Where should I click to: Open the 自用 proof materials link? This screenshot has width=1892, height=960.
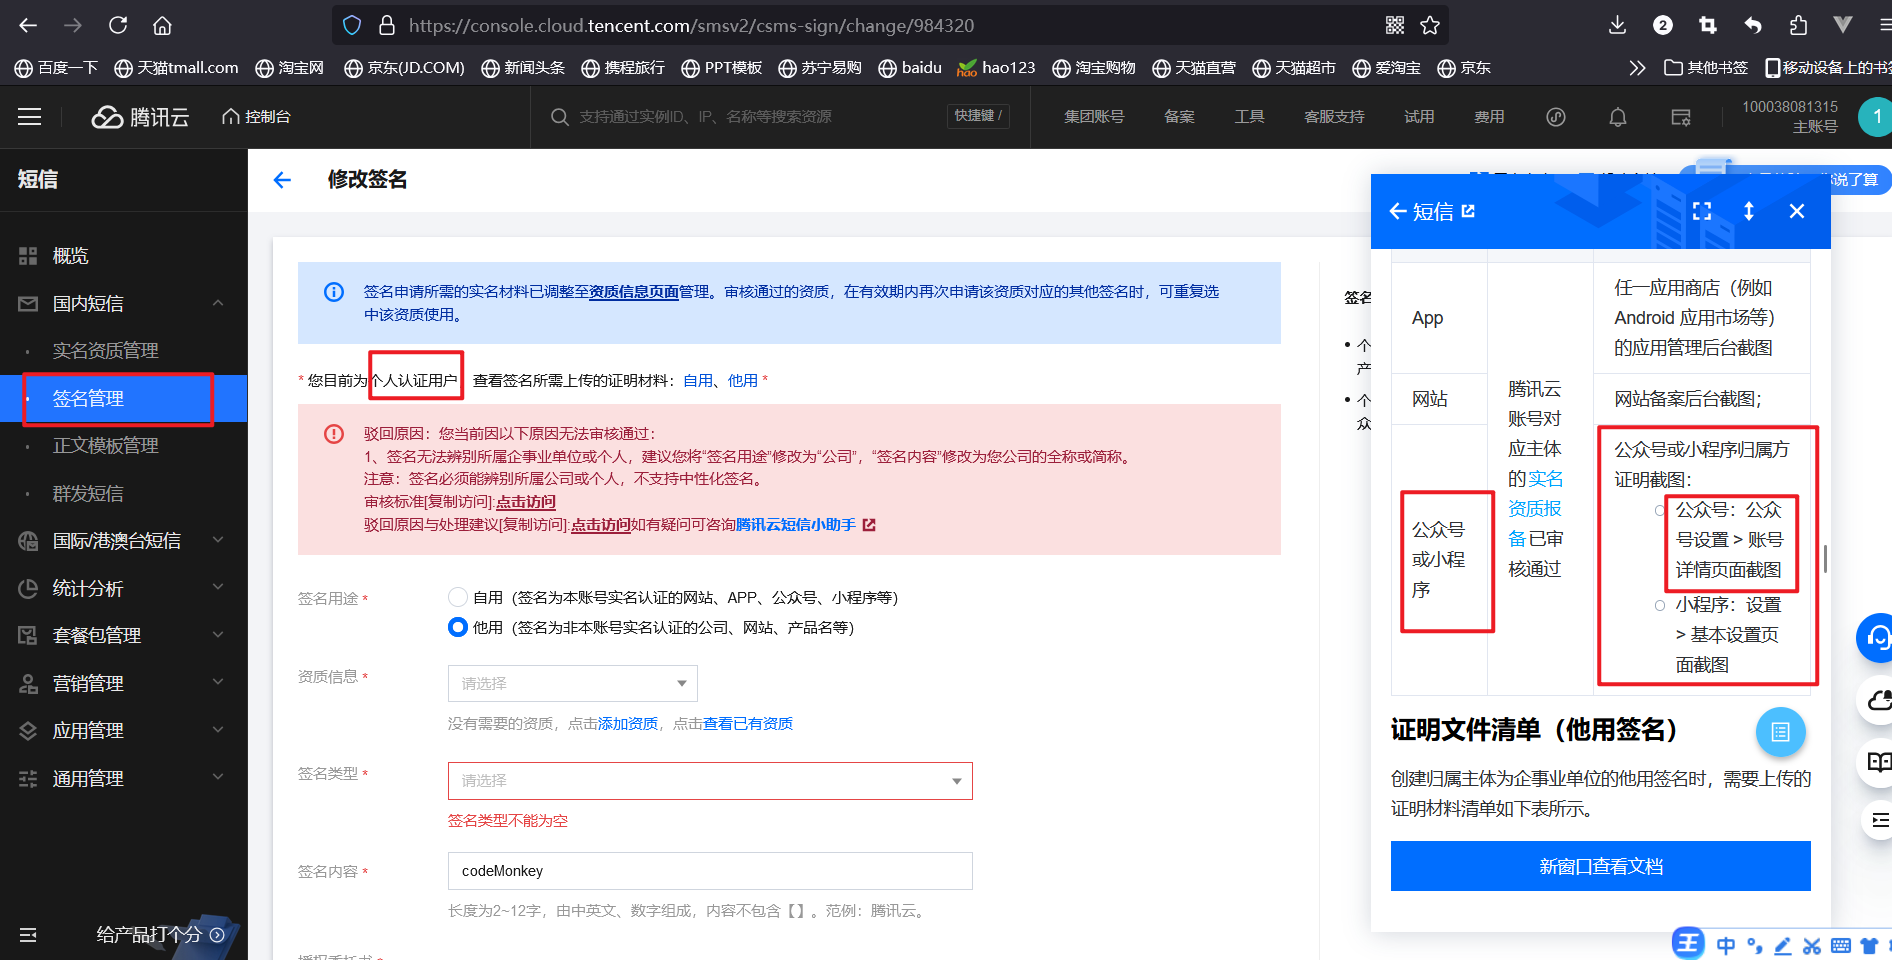698,381
